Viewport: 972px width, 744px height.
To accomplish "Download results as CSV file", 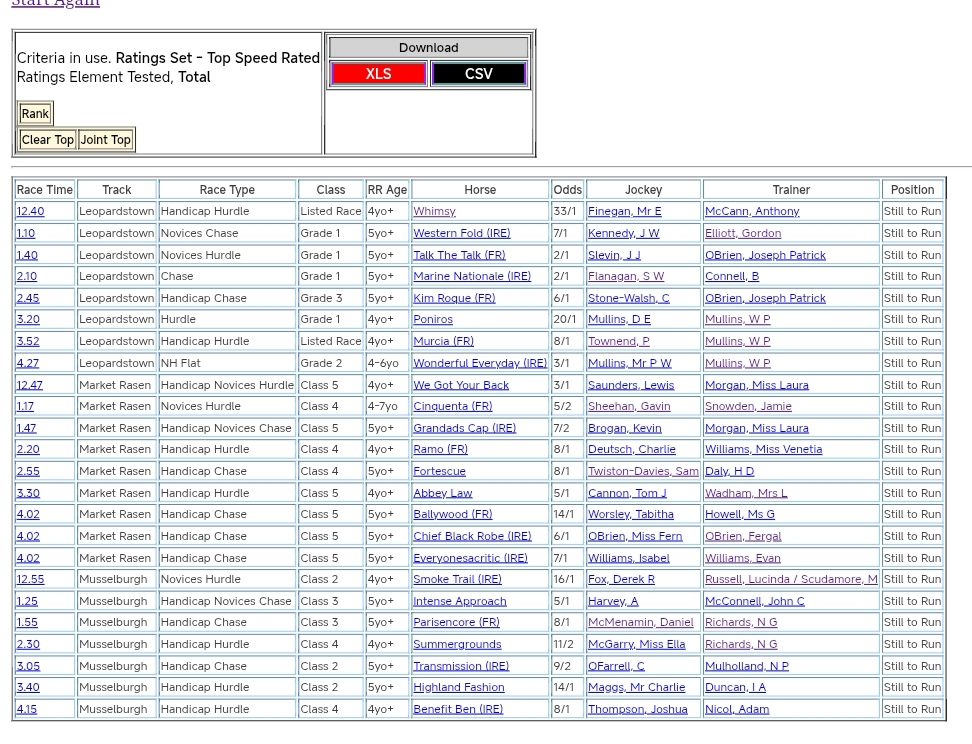I will (478, 74).
